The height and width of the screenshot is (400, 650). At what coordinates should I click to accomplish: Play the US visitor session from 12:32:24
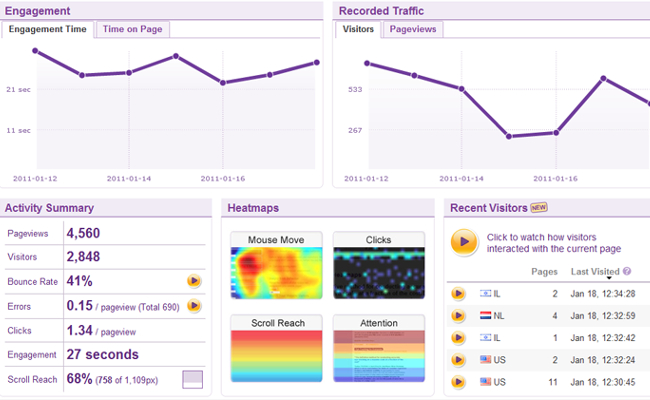(x=458, y=359)
